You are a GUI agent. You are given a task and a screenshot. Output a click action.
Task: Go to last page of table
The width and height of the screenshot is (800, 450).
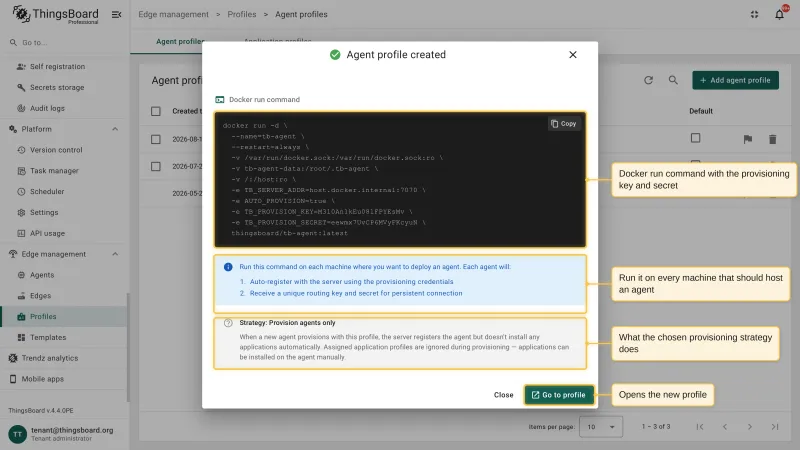(774, 427)
